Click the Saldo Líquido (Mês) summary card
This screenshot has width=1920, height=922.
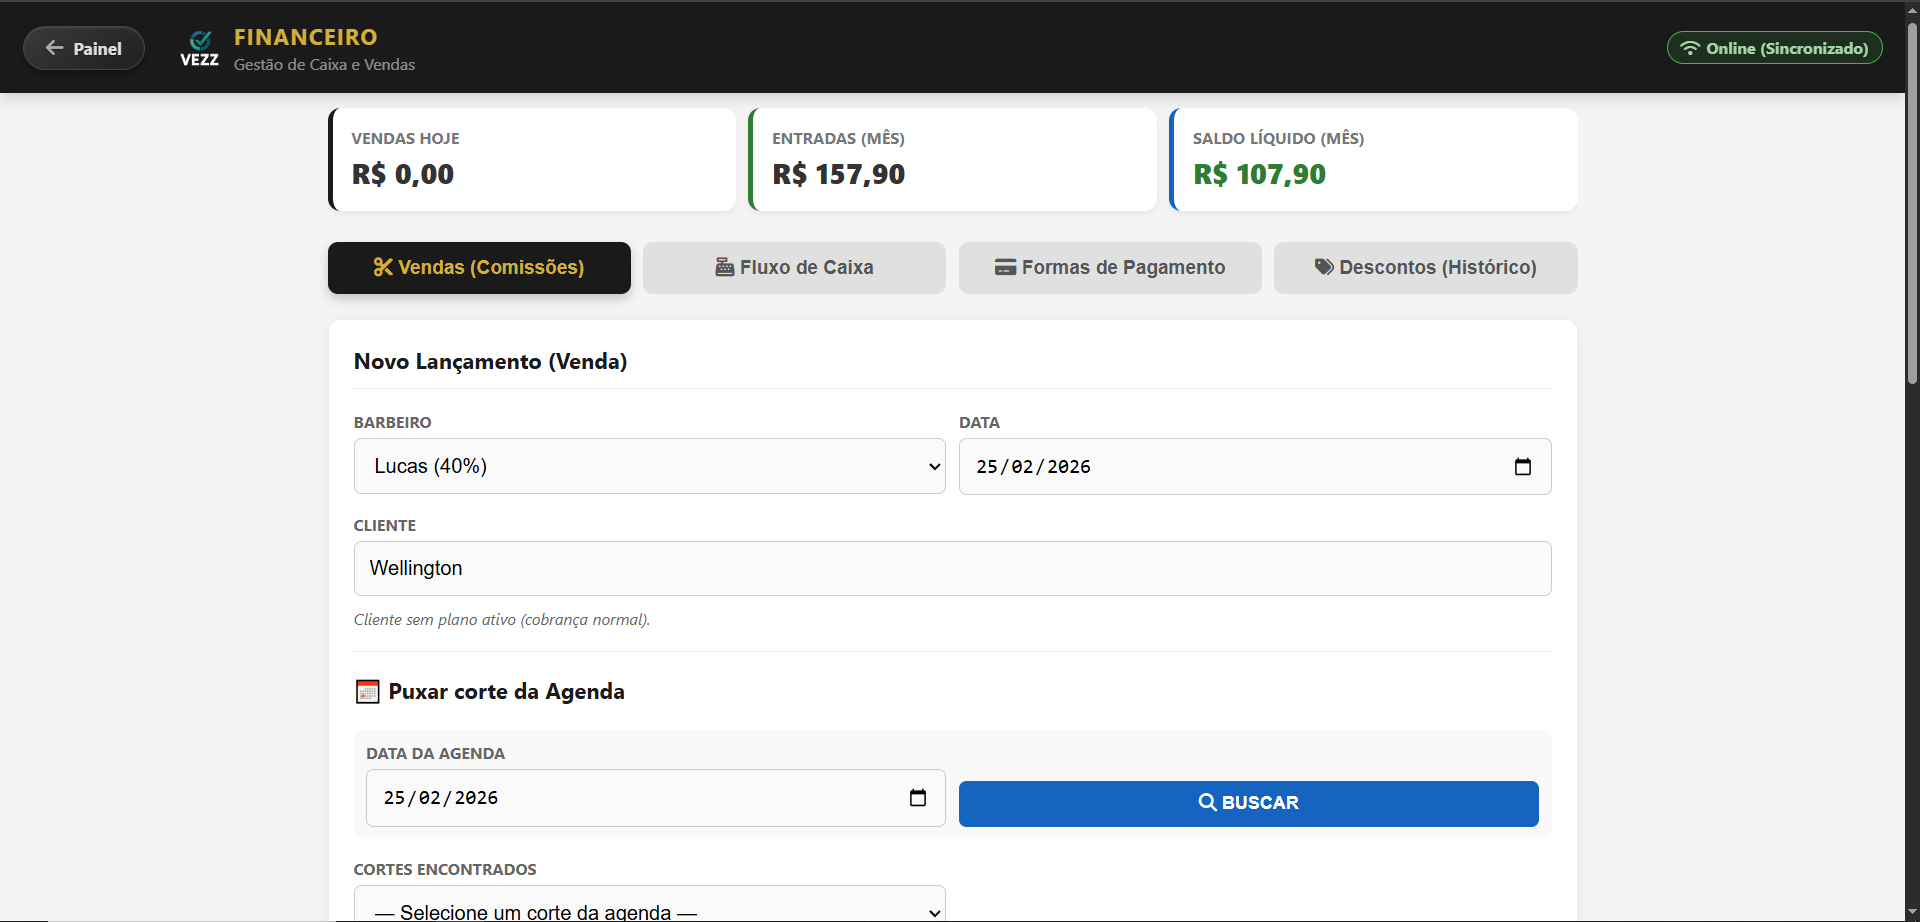click(1374, 160)
